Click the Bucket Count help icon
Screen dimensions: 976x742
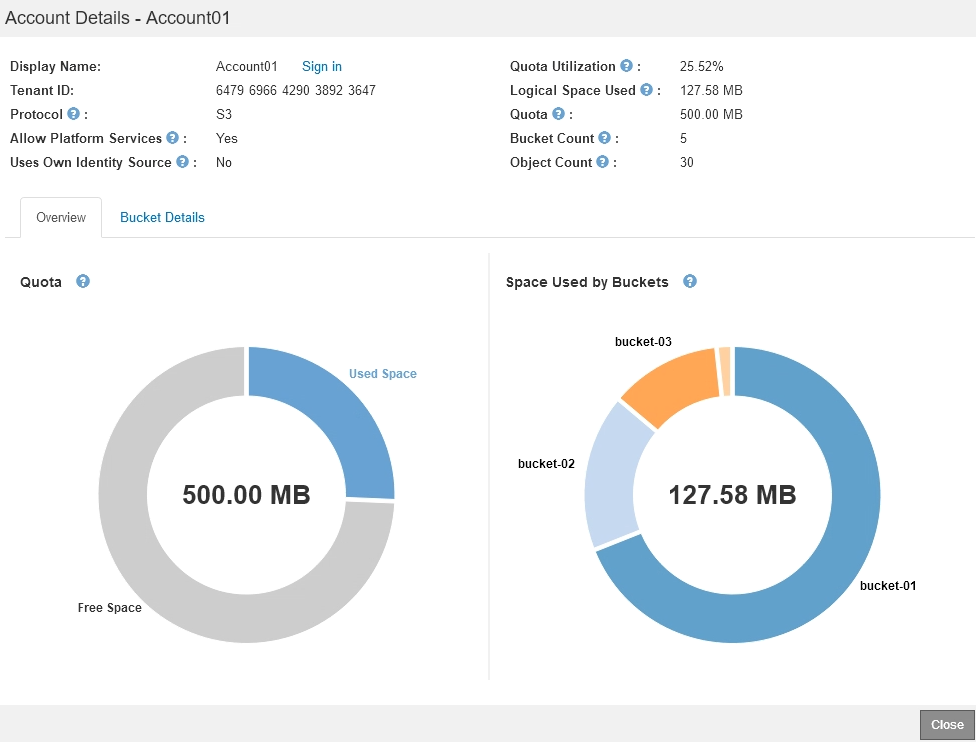click(605, 138)
